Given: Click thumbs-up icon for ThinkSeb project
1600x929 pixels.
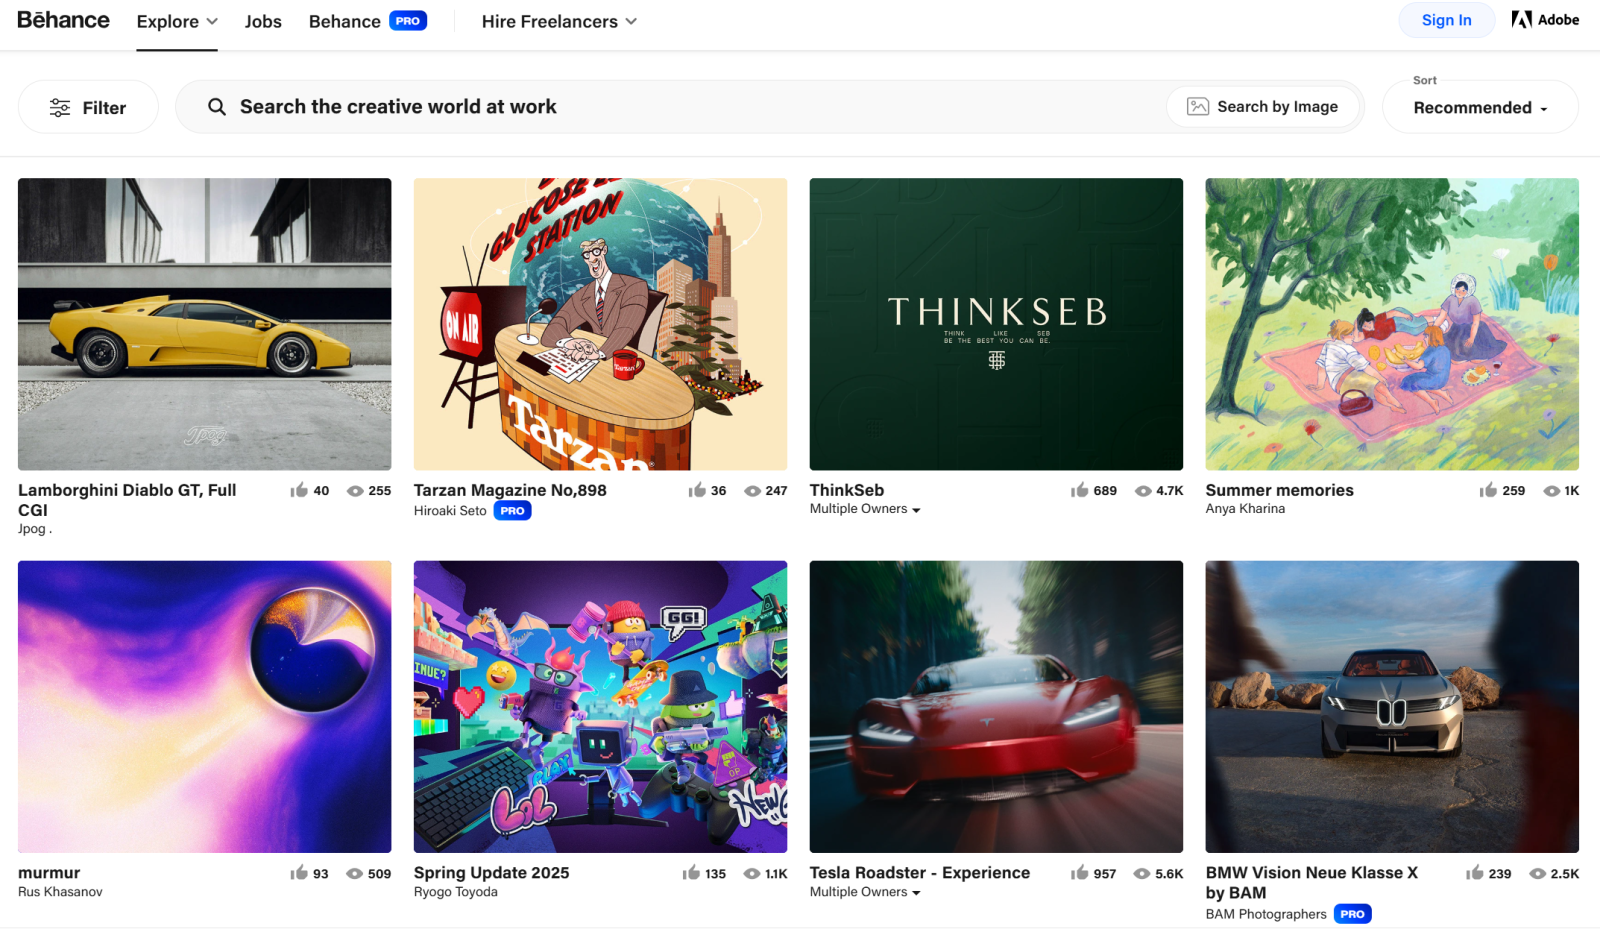Looking at the screenshot, I should [x=1079, y=490].
